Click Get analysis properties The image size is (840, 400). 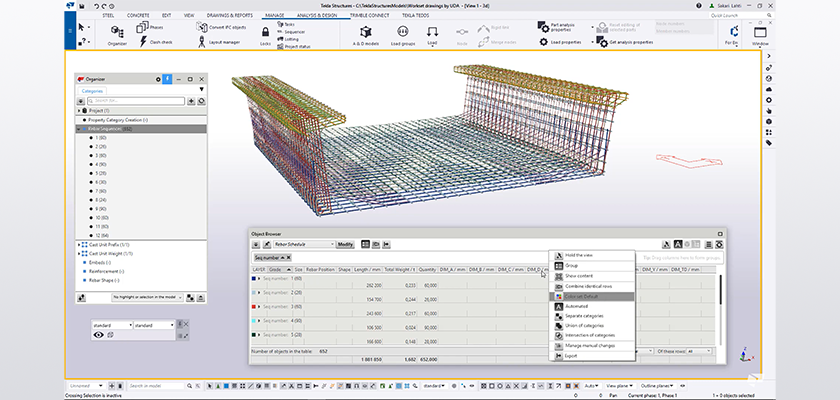pos(625,42)
